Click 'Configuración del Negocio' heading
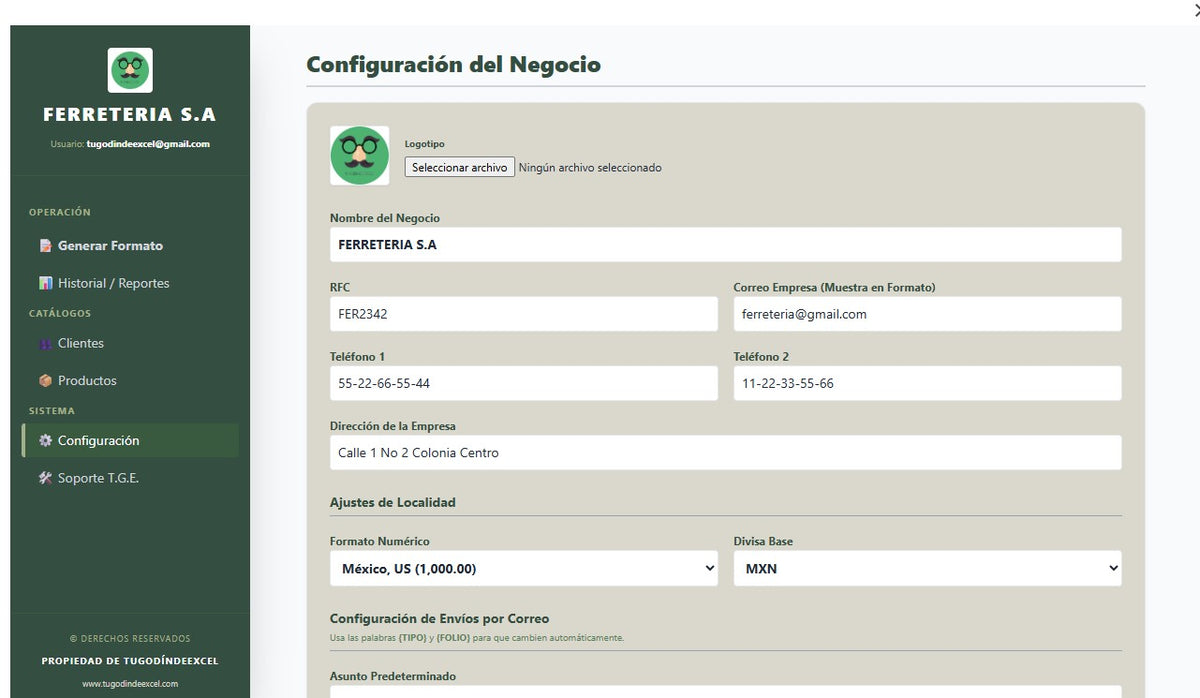 pyautogui.click(x=454, y=65)
